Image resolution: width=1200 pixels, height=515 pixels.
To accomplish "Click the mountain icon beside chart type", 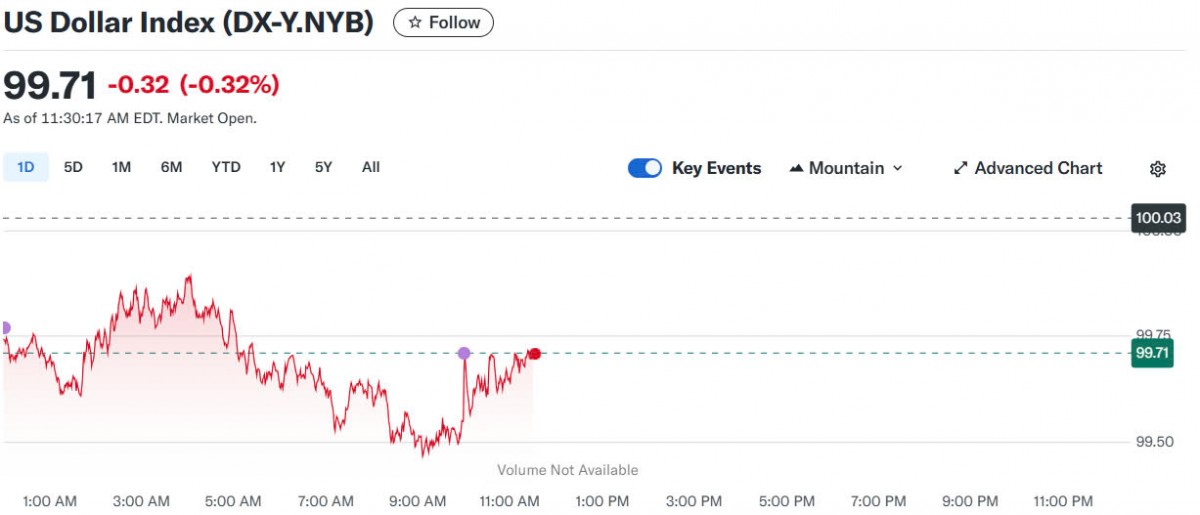I will coord(797,168).
